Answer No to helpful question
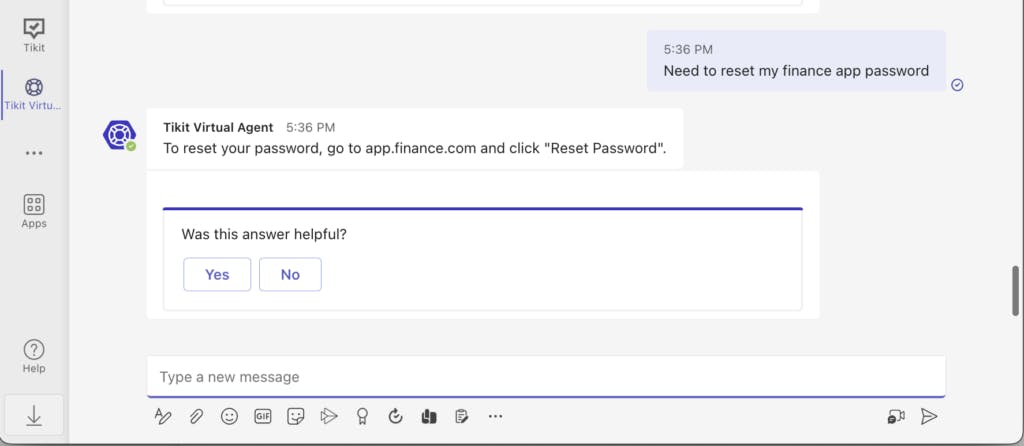Image resolution: width=1024 pixels, height=446 pixels. pos(290,275)
